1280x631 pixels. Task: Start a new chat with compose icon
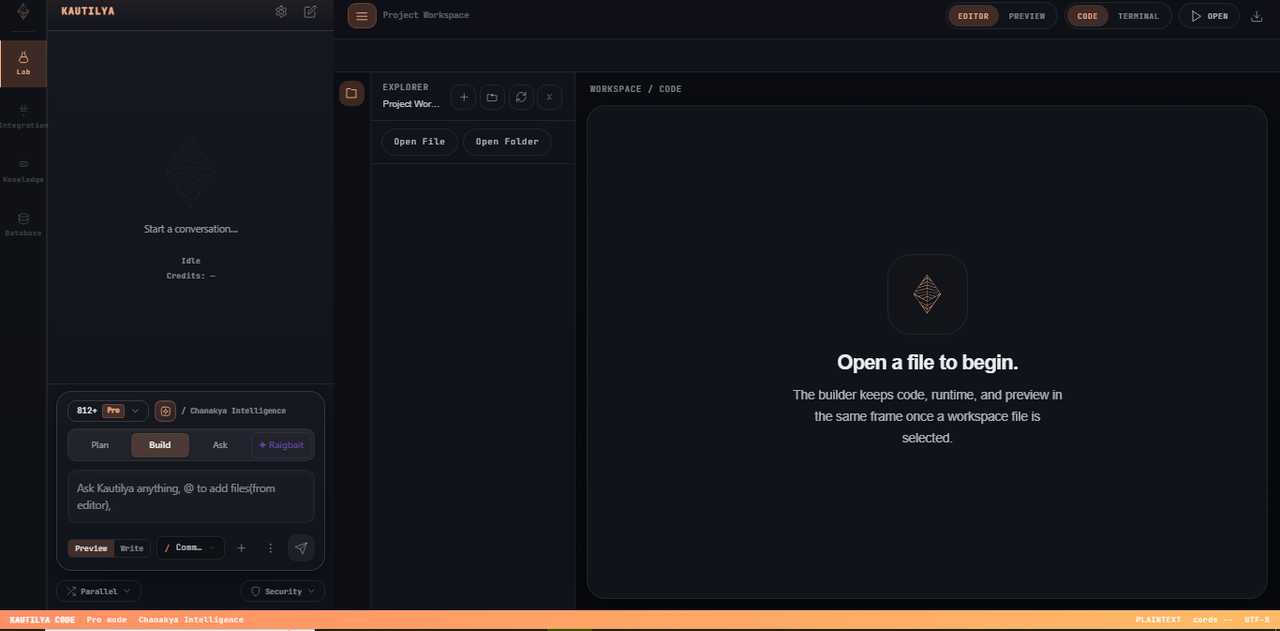click(x=310, y=12)
